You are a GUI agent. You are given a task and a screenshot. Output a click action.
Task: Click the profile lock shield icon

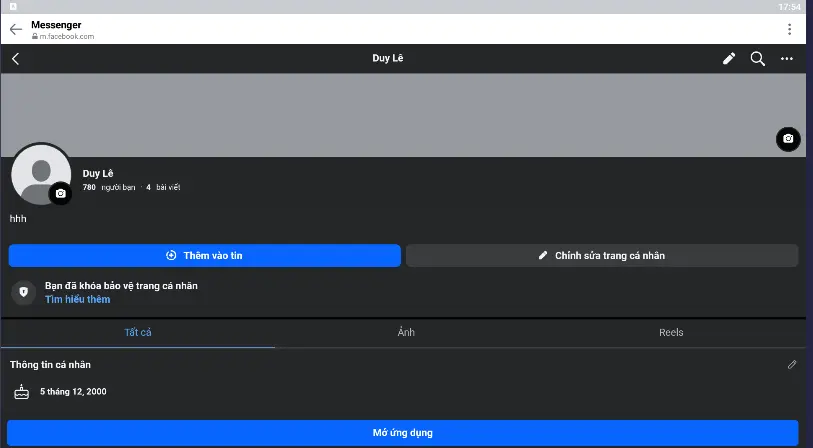[24, 292]
